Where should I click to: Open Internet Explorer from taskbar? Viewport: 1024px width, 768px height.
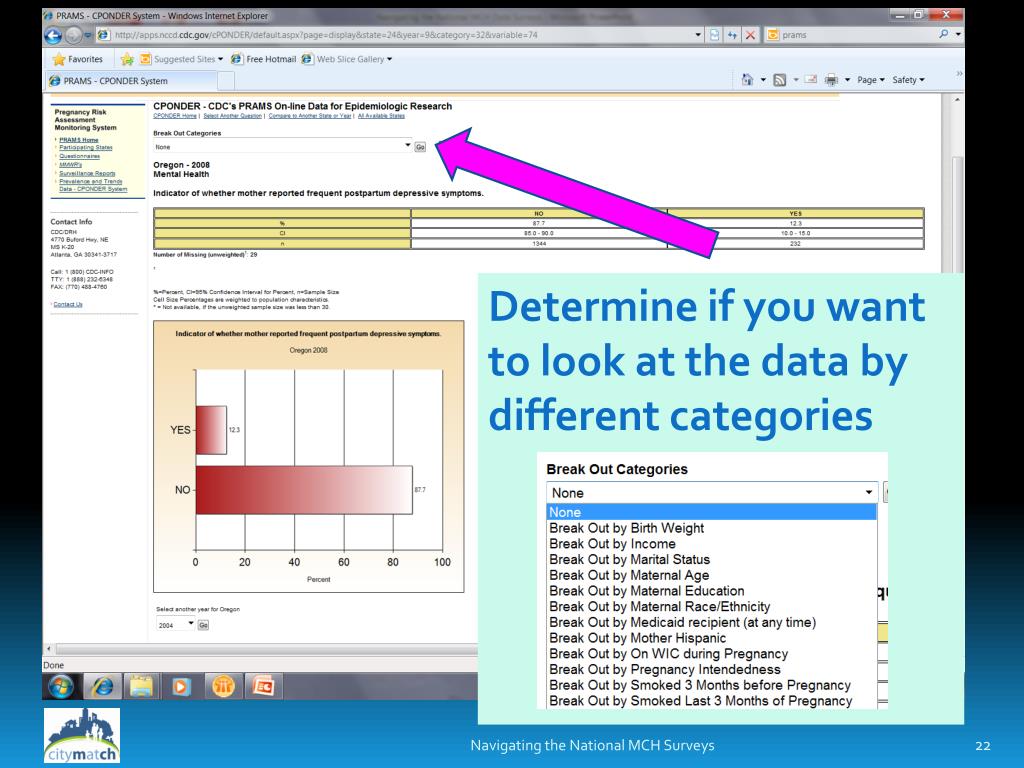(x=102, y=687)
